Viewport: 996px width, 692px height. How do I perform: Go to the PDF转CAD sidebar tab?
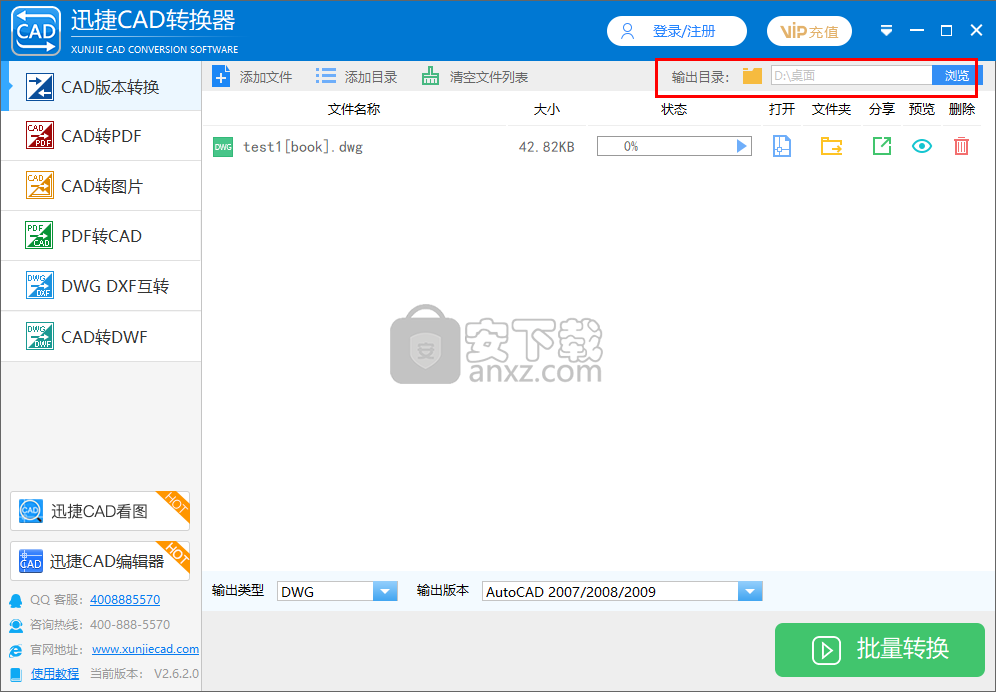tap(102, 236)
